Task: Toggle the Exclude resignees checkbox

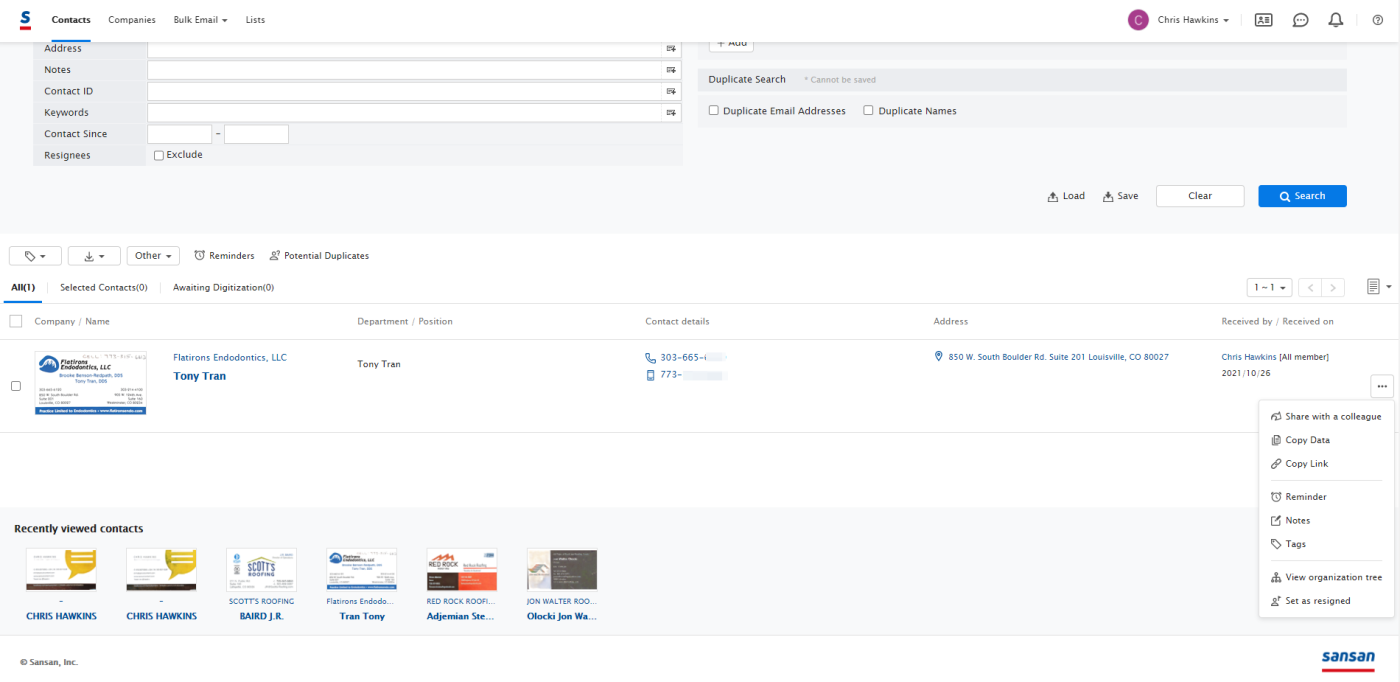Action: (x=159, y=155)
